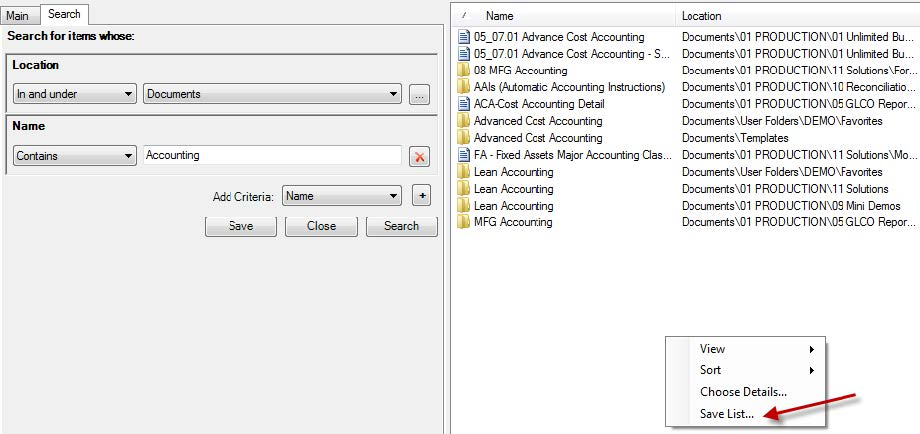920x434 pixels.
Task: Open the 'In and under' location dropdown
Action: (75, 94)
